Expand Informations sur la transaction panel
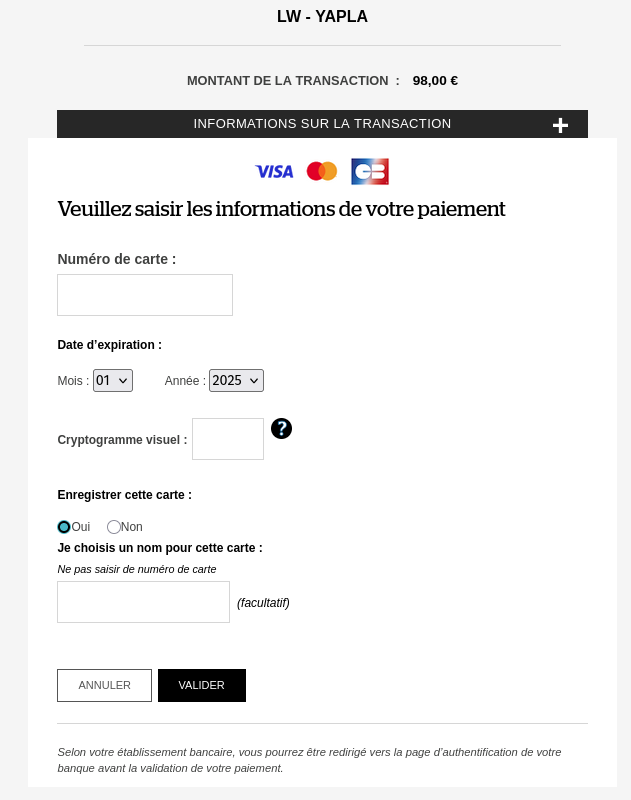Screen dimensions: 631x800 coord(322,124)
